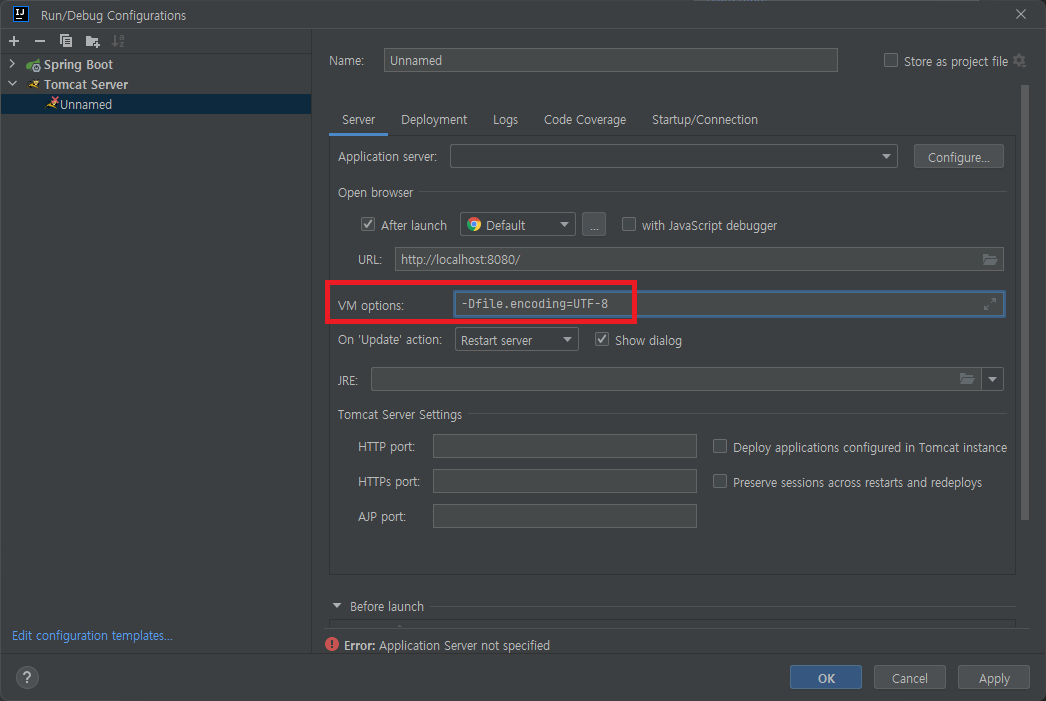Check Deploy applications configured in Tomcat instance
The height and width of the screenshot is (701, 1046).
720,446
